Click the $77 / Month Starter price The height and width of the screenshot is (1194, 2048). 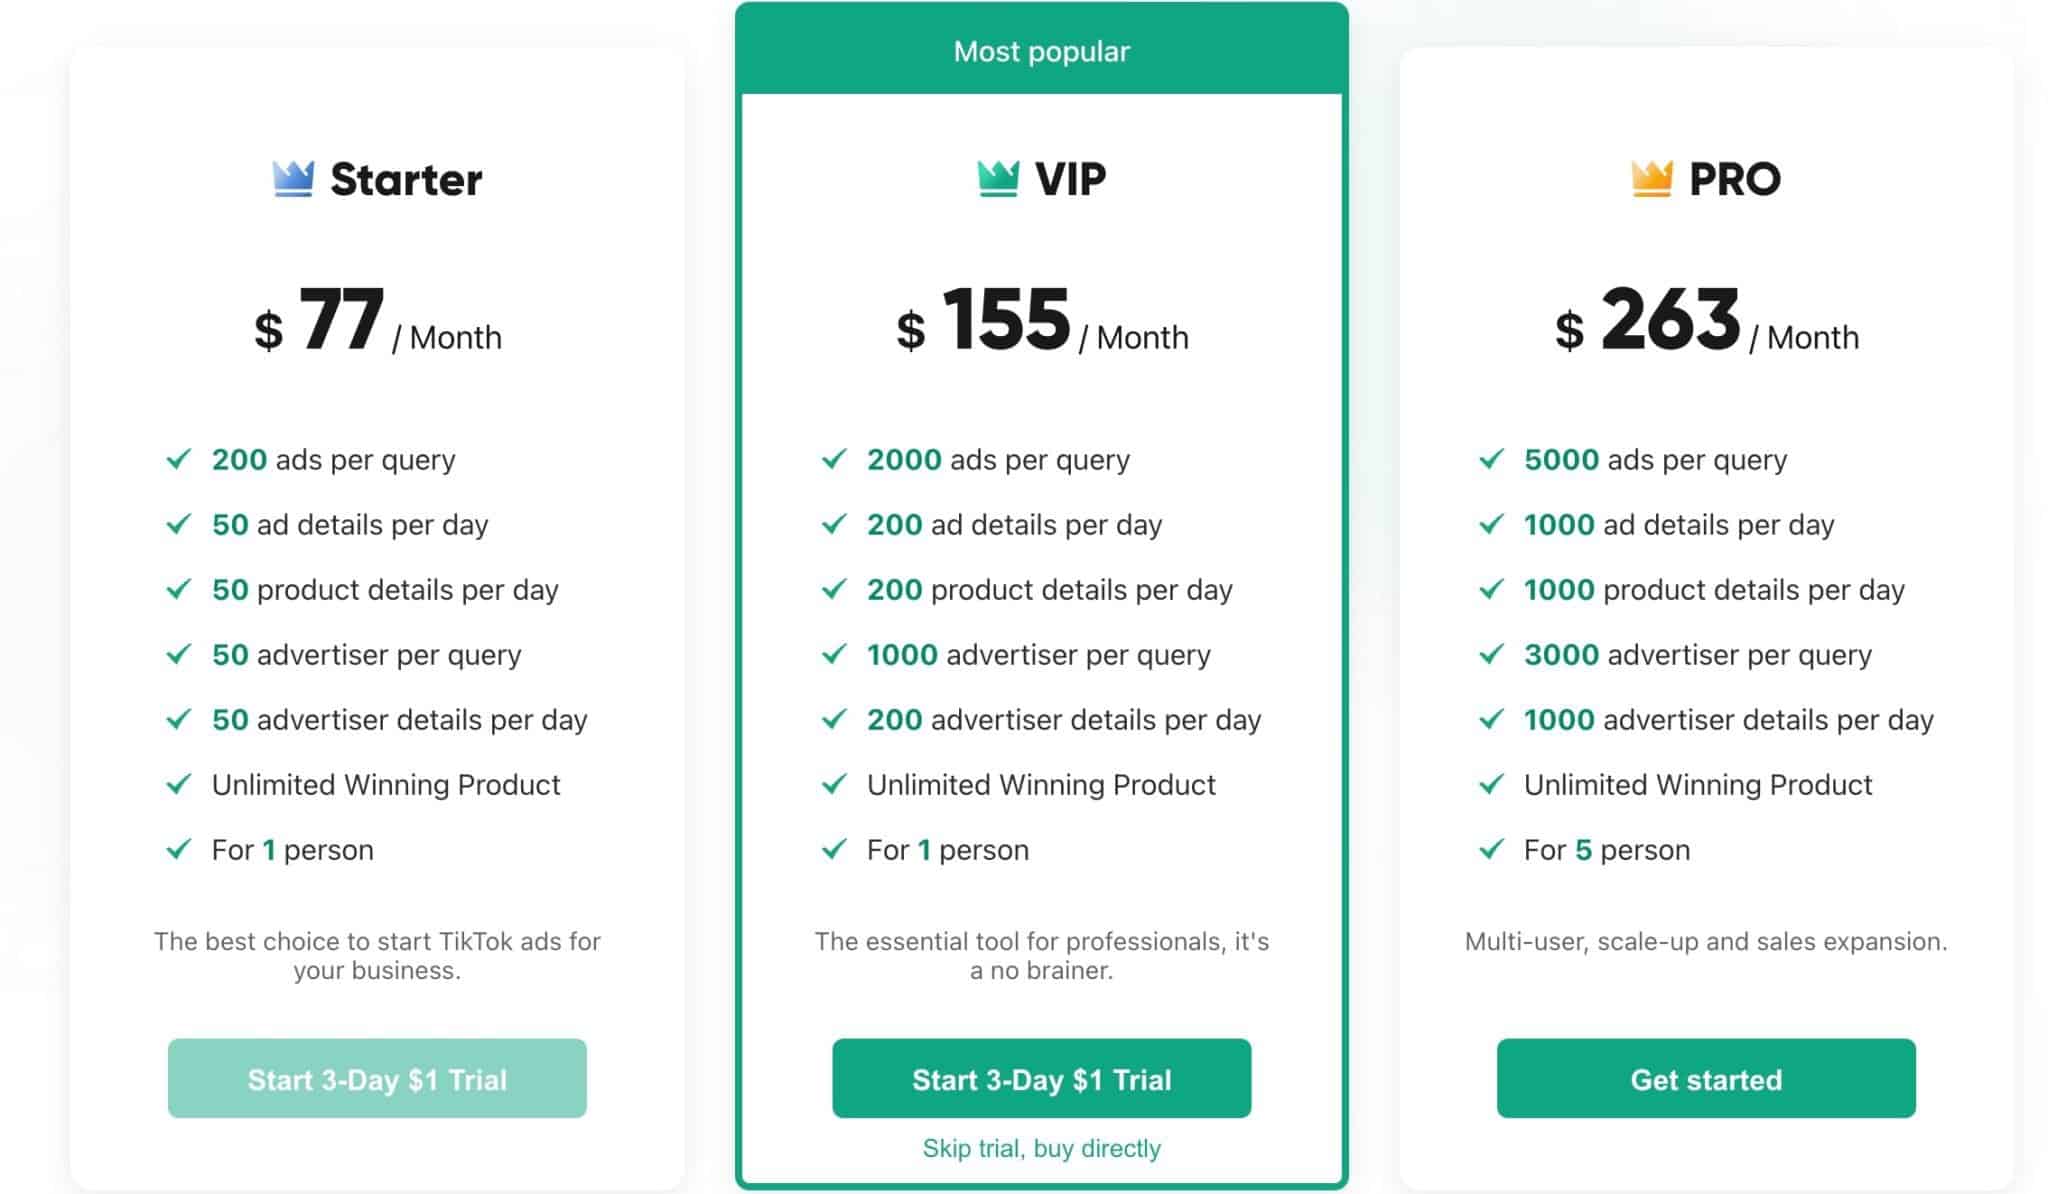click(377, 322)
